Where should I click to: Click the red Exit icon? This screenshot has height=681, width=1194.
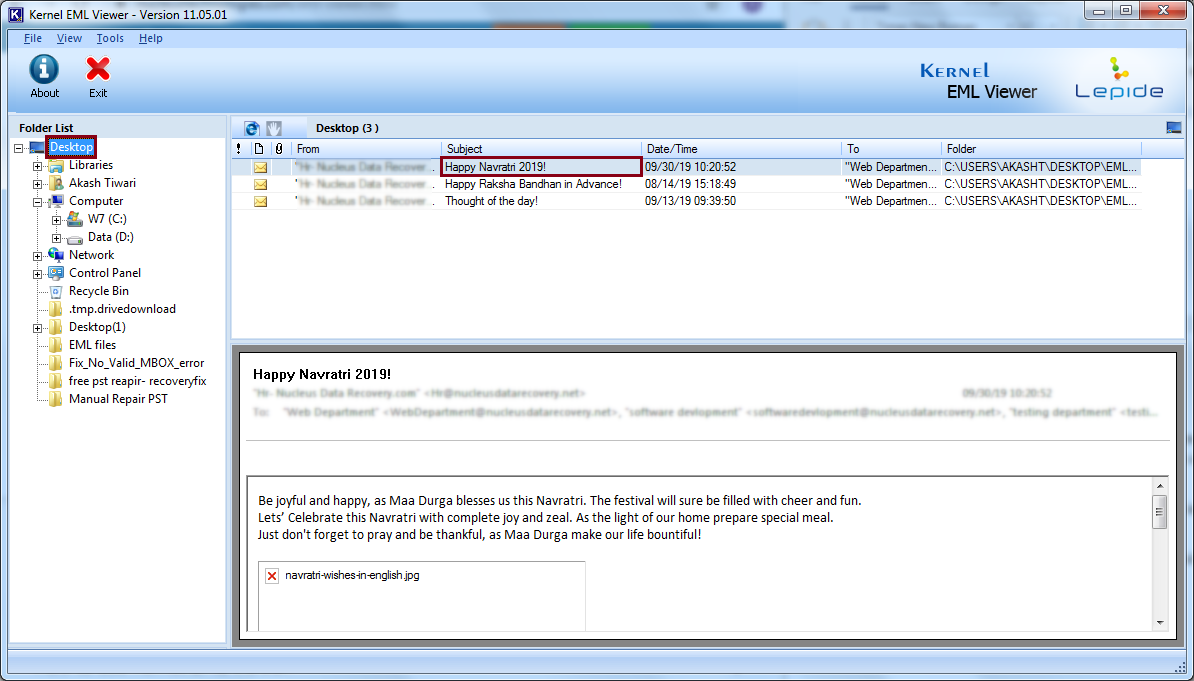pos(97,69)
